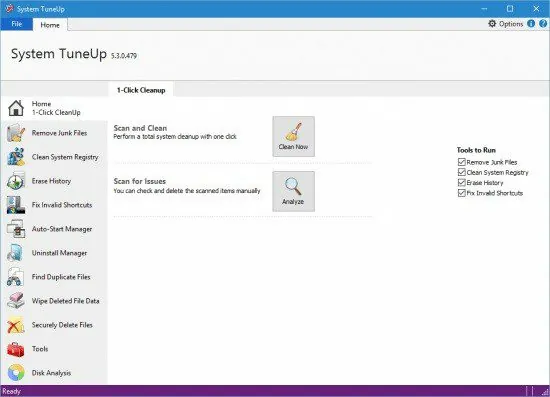Open the Find Duplicate Files binoculars icon
This screenshot has height=397, width=550.
[x=16, y=277]
